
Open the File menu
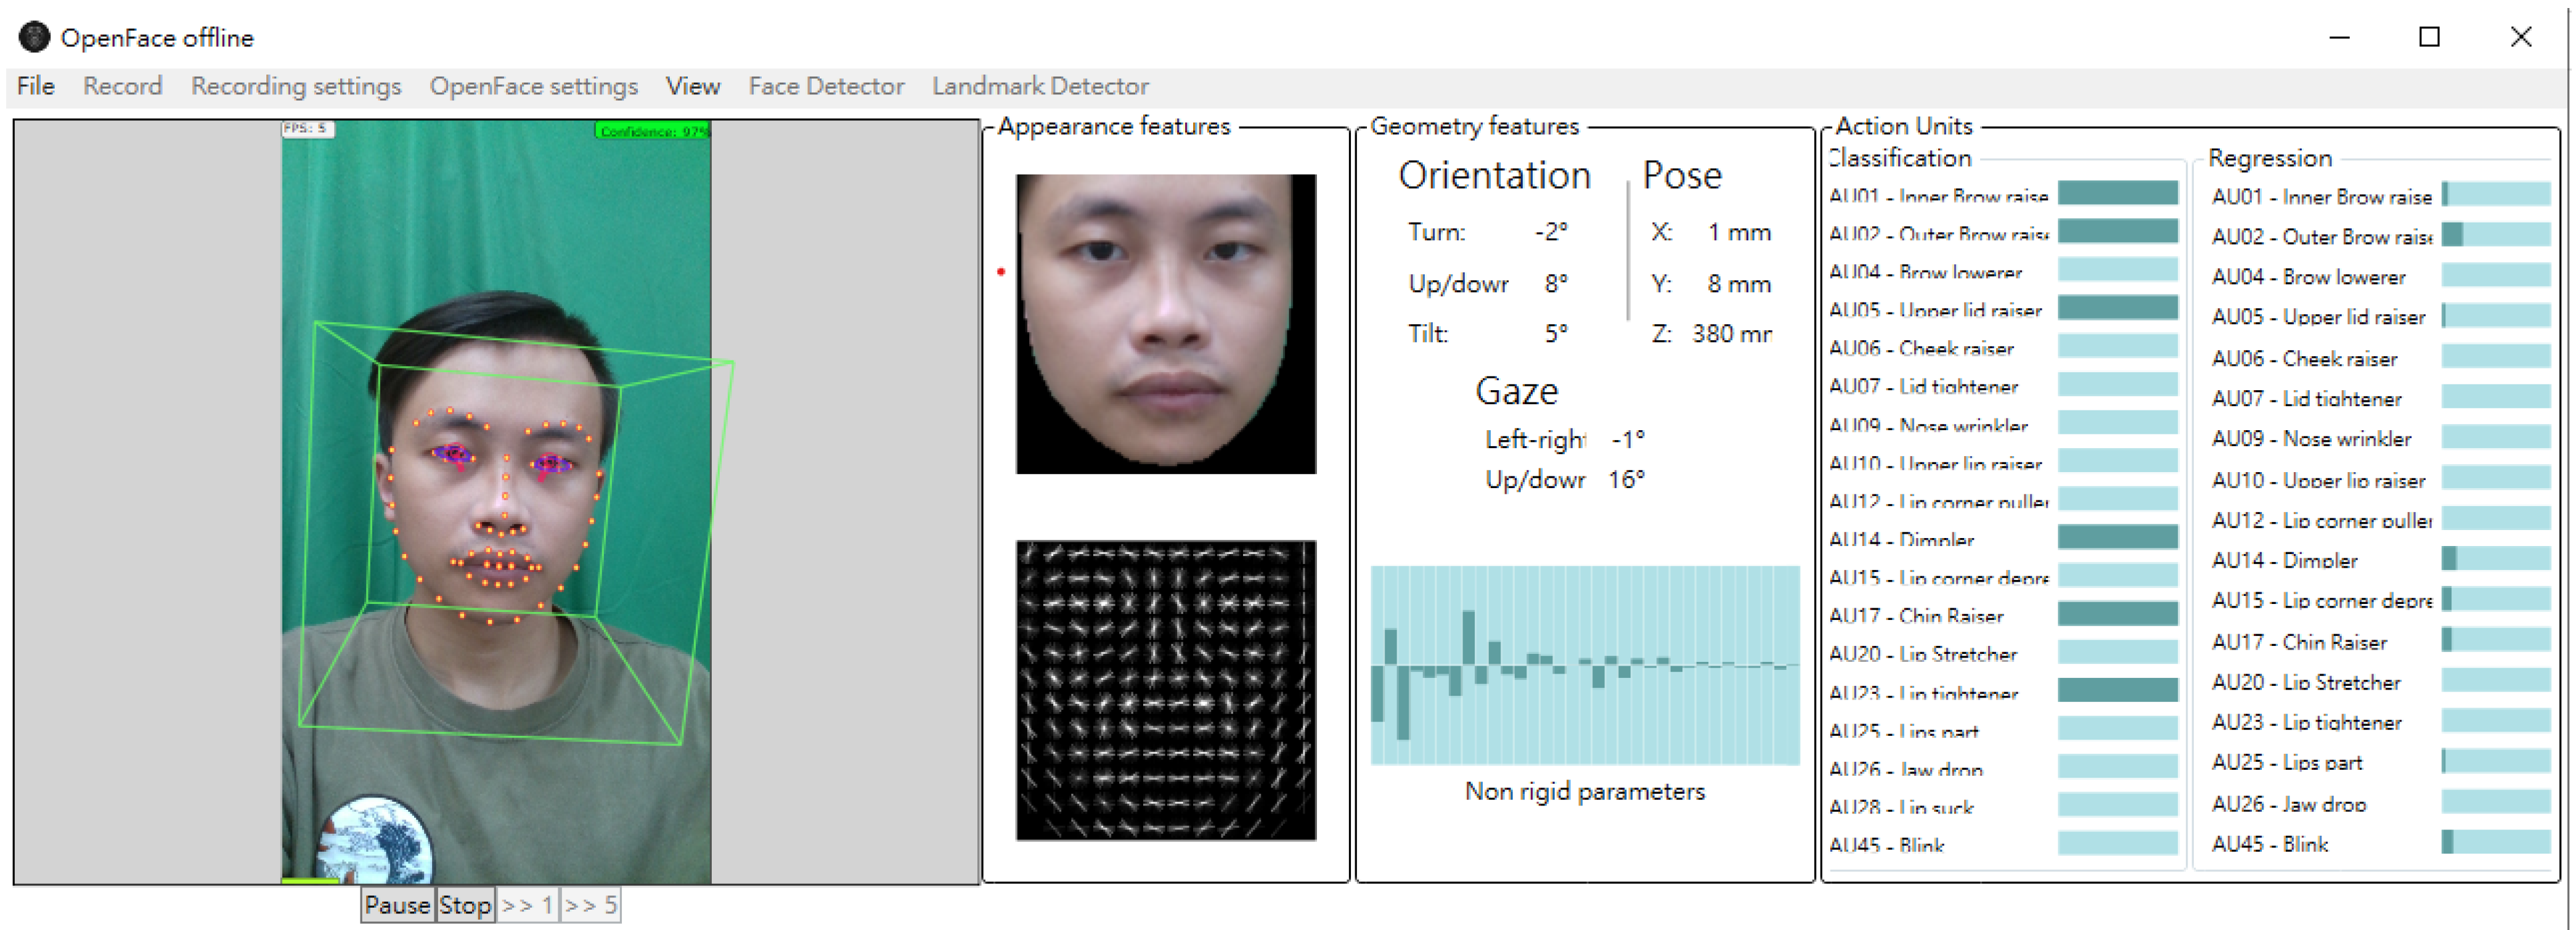[36, 86]
